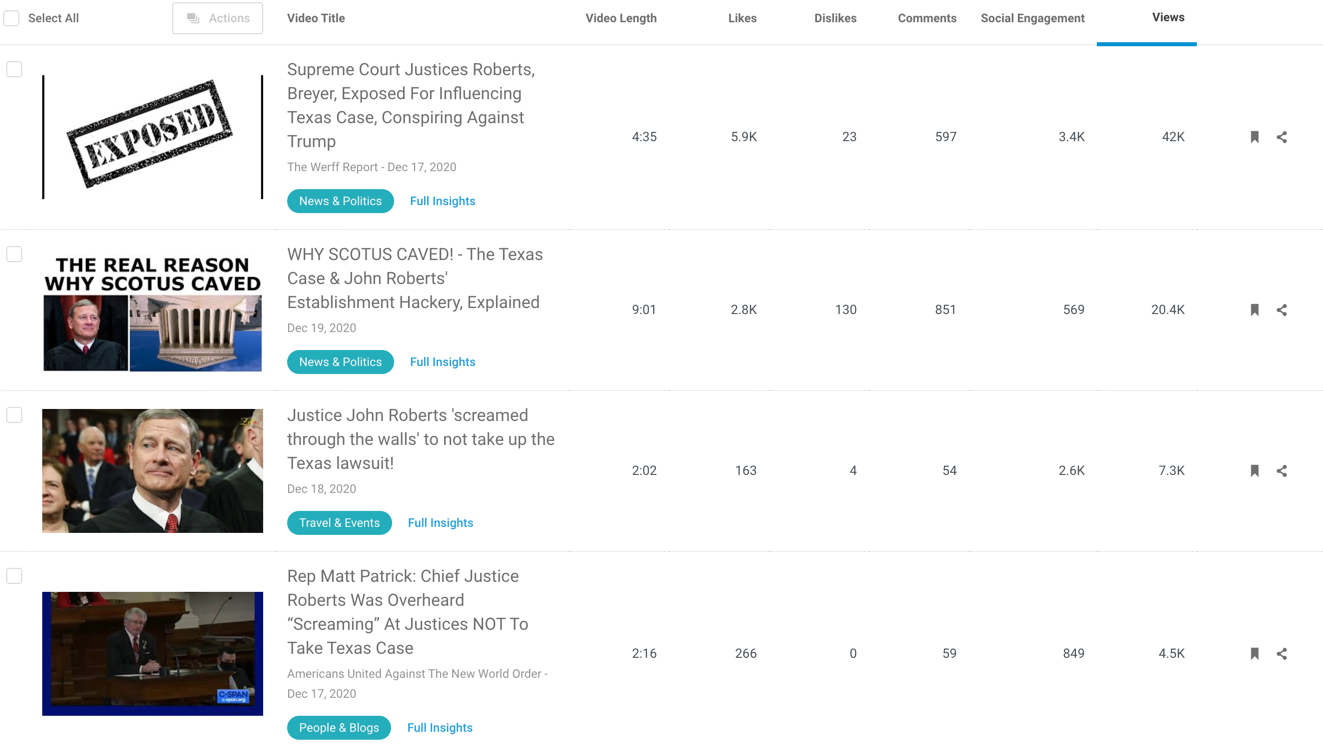Click the People & Blogs category tag
Viewport: 1323px width, 754px height.
339,728
